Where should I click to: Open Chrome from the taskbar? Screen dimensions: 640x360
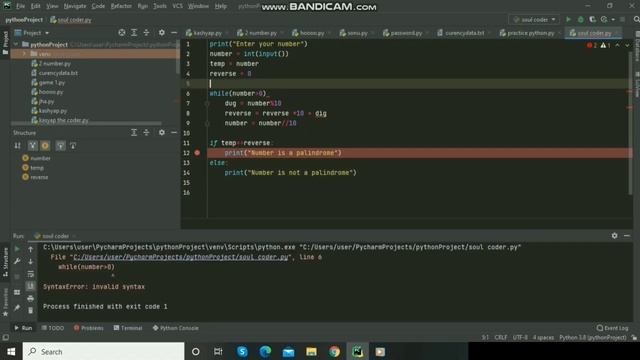pos(334,351)
